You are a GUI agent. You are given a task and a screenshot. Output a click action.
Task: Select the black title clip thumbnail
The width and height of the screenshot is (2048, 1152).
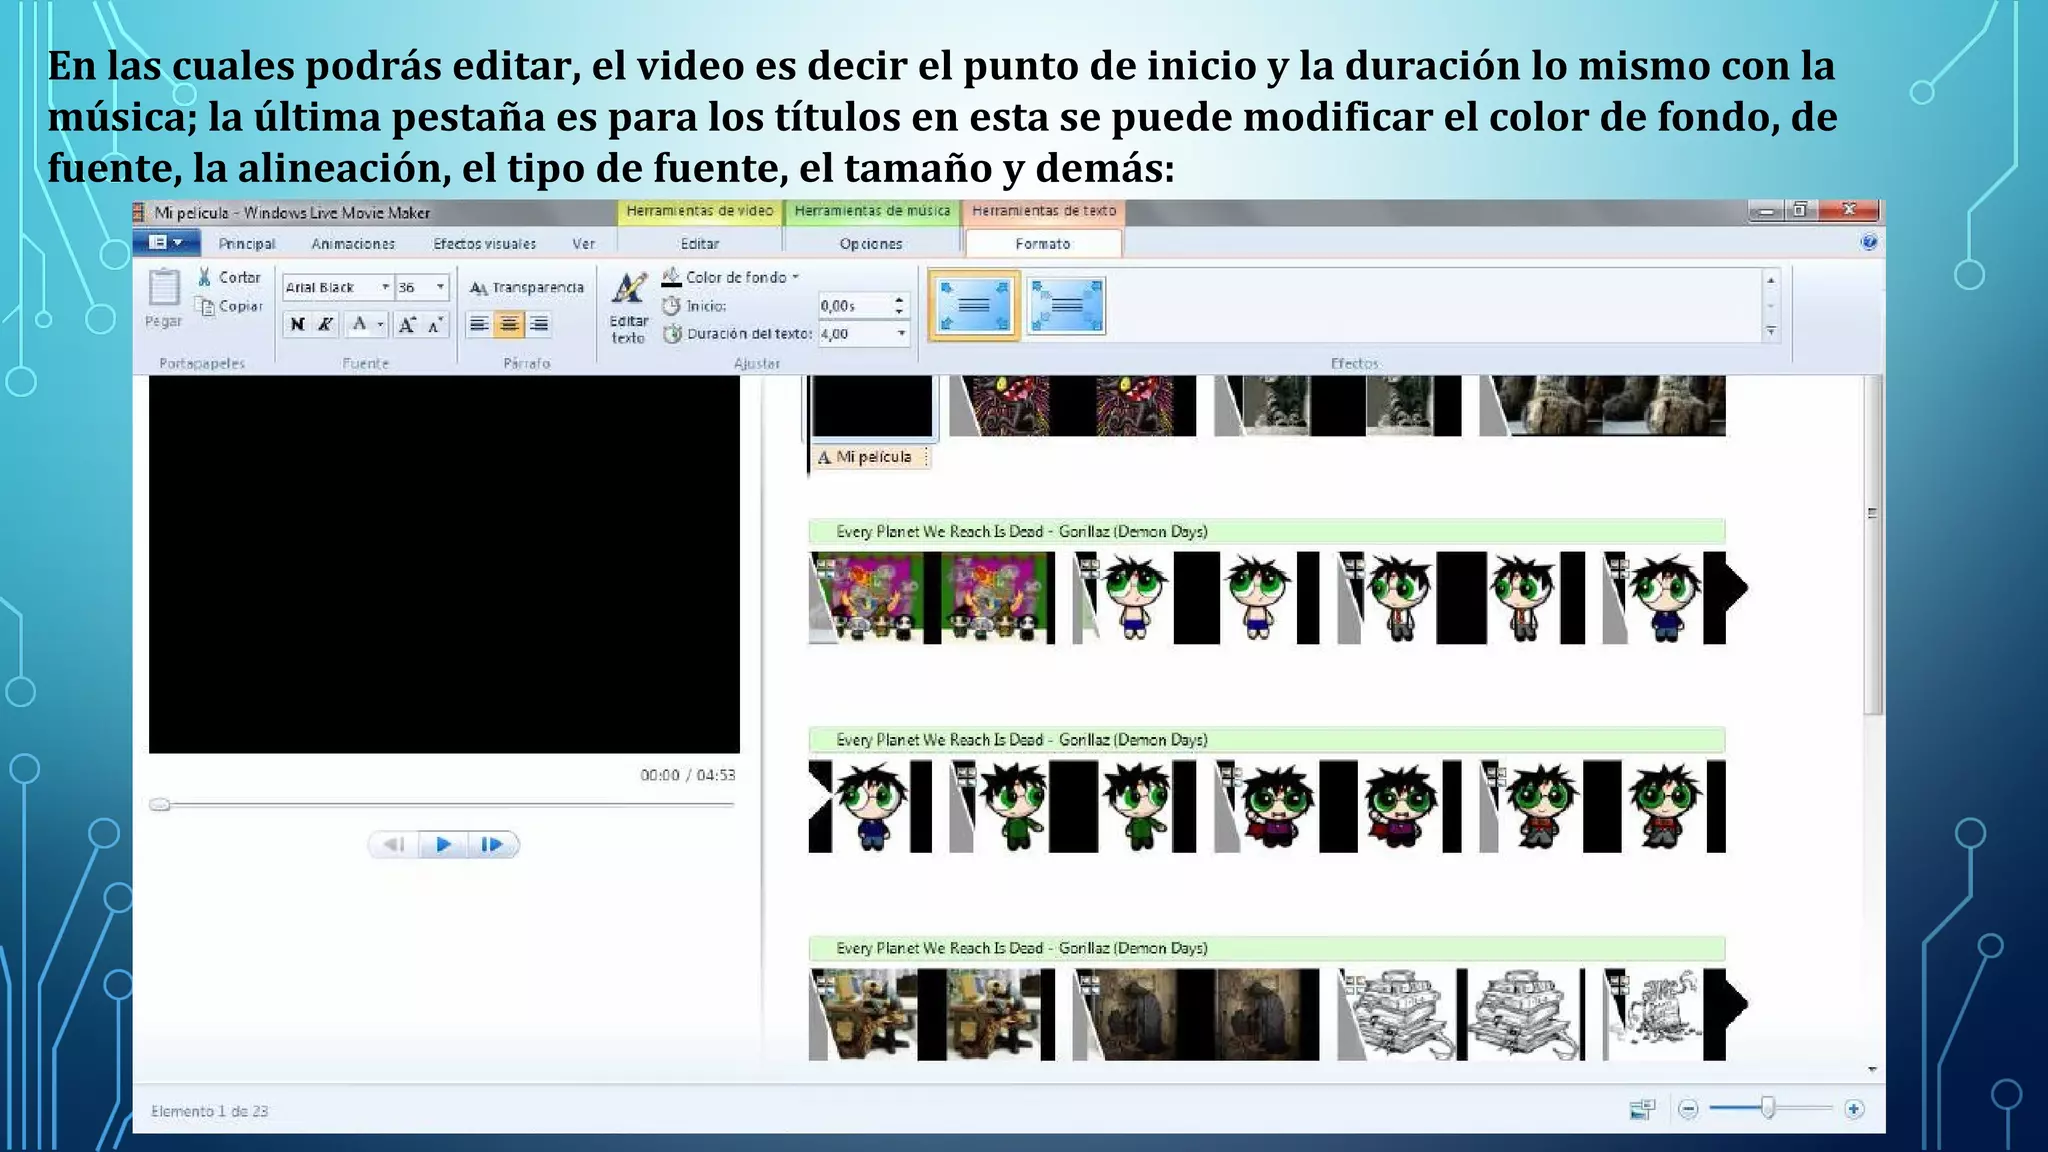(872, 406)
